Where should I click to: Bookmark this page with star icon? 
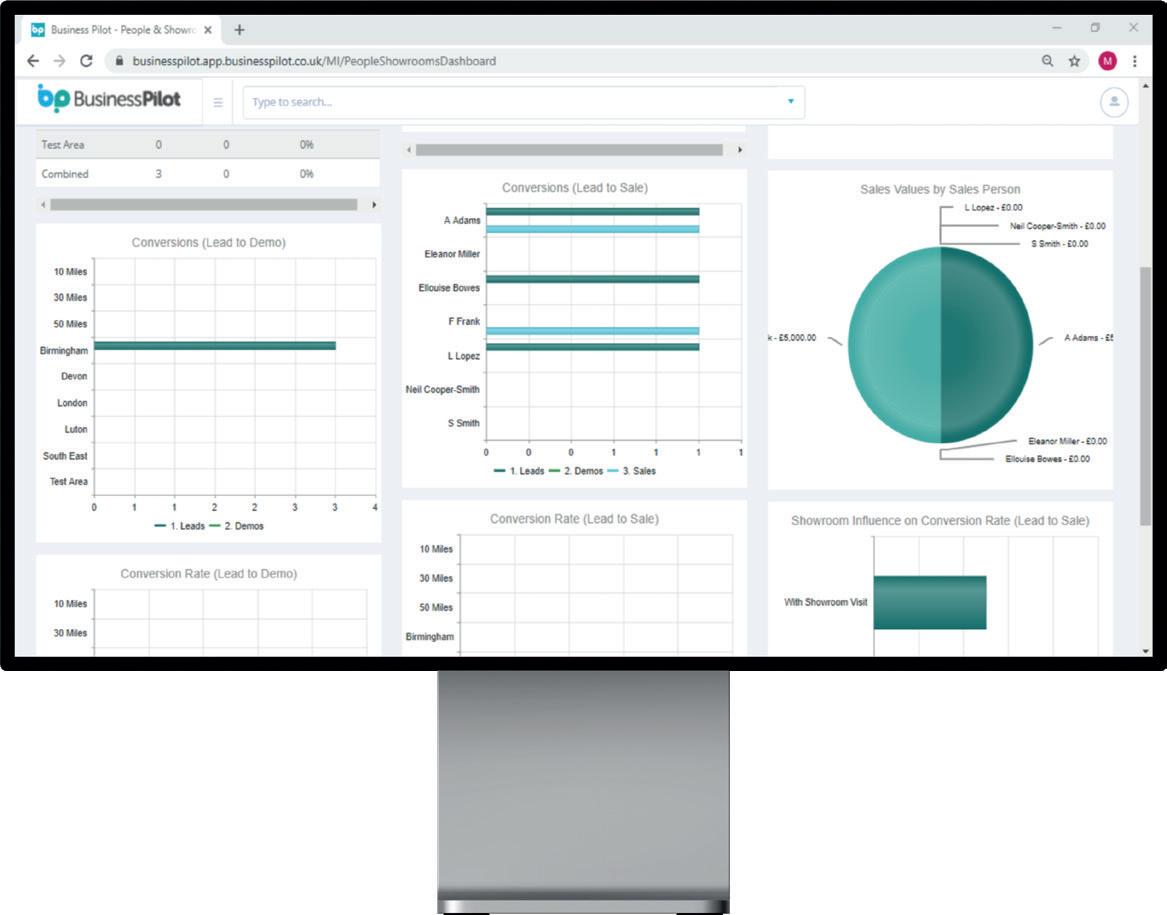[1074, 61]
